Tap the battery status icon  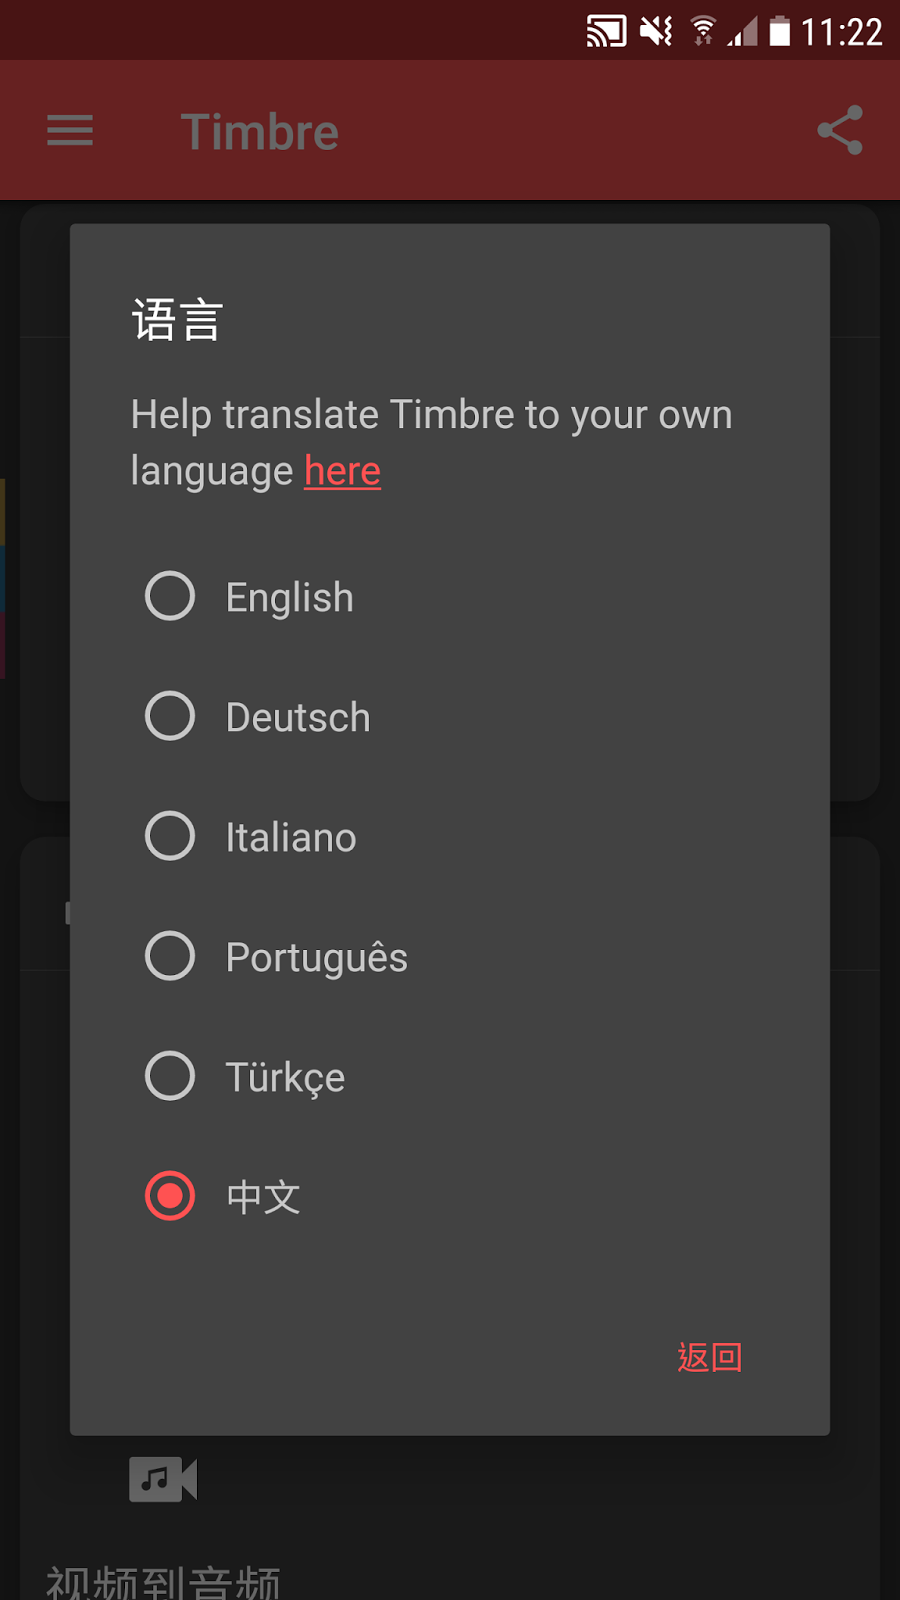779,32
